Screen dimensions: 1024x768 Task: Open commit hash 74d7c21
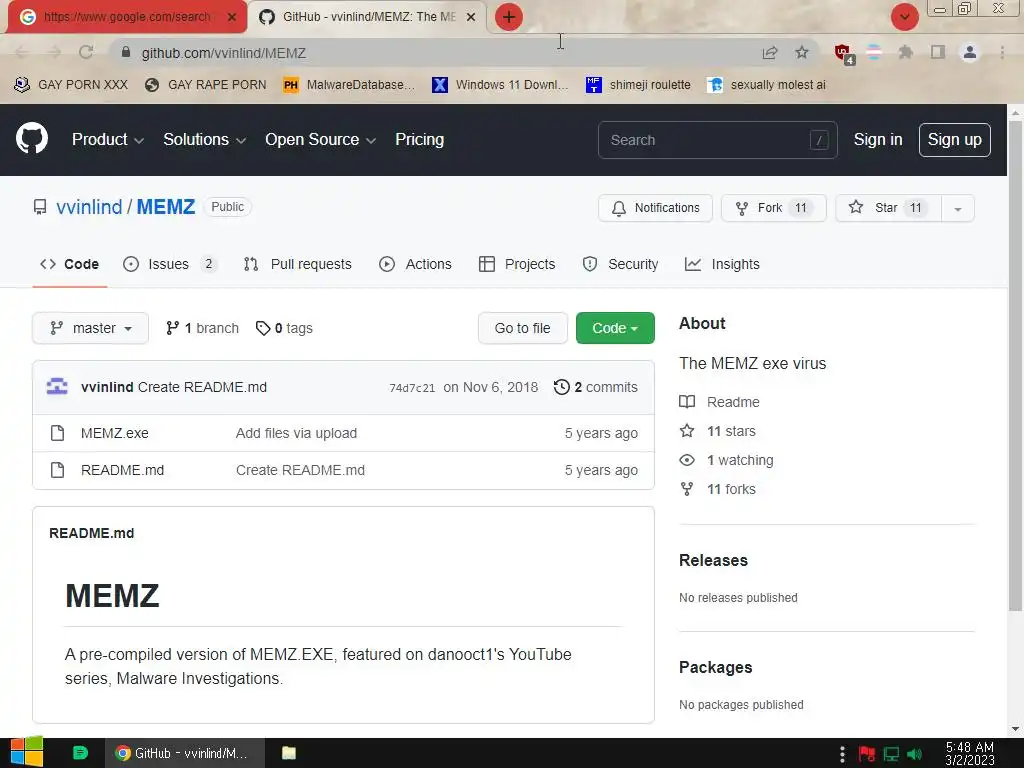[412, 388]
